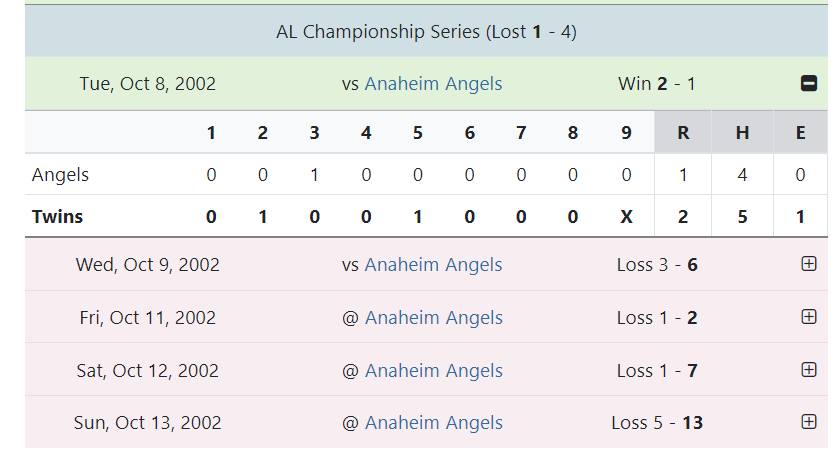Click the Tue, Oct 8, 2002 date
This screenshot has width=839, height=456.
click(x=148, y=84)
